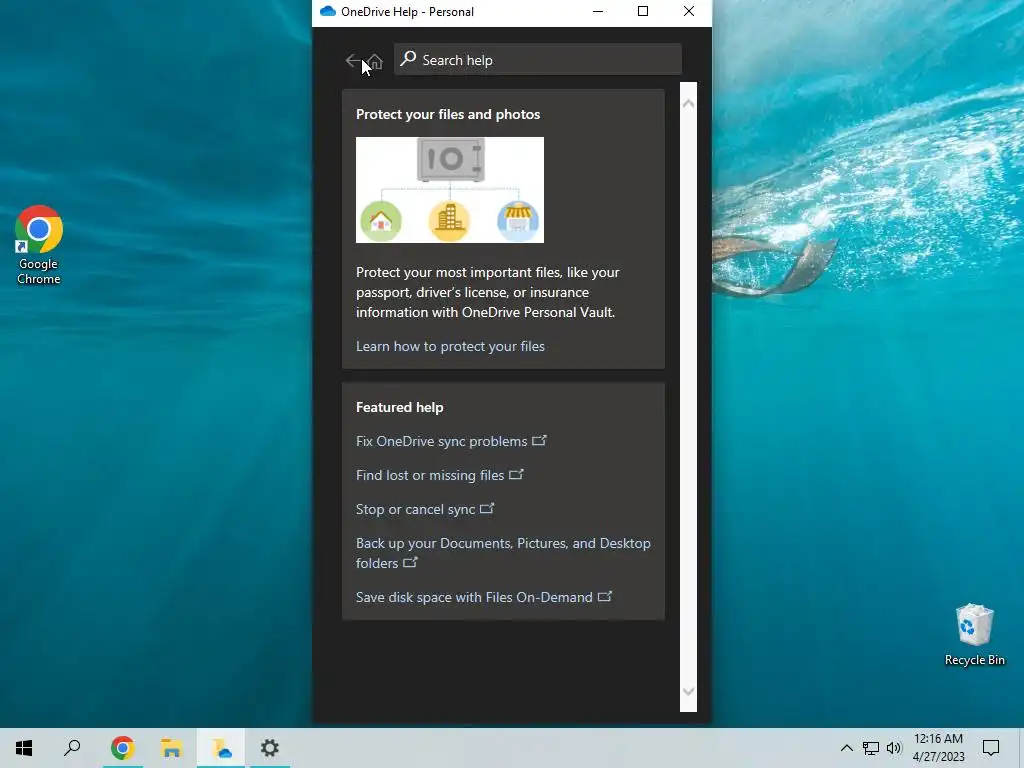Click the scrollbar down arrow in help pane
This screenshot has height=768, width=1024.
click(x=688, y=691)
